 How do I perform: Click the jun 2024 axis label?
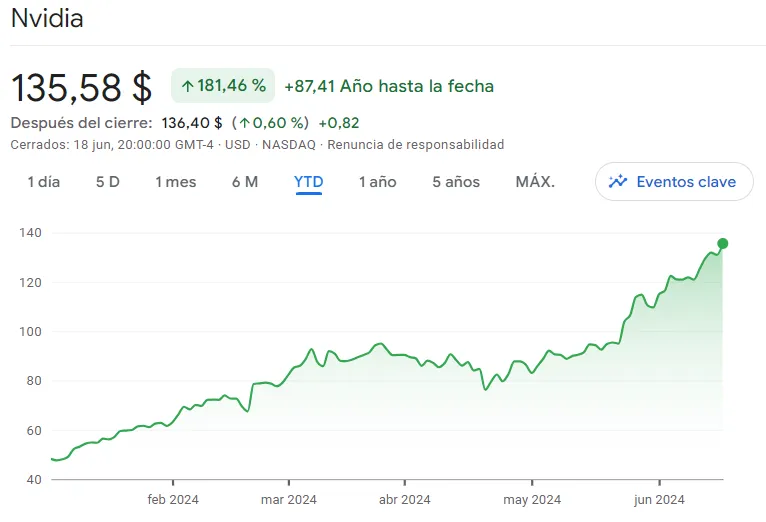tap(659, 500)
